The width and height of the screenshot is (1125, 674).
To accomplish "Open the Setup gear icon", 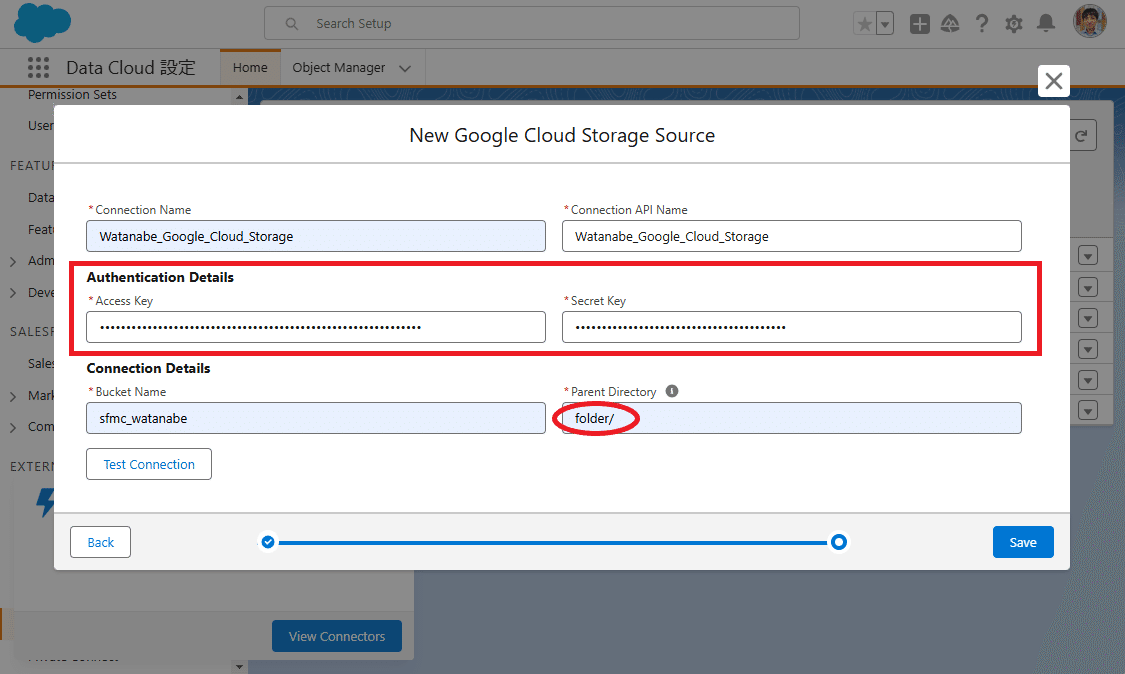I will [x=1013, y=24].
